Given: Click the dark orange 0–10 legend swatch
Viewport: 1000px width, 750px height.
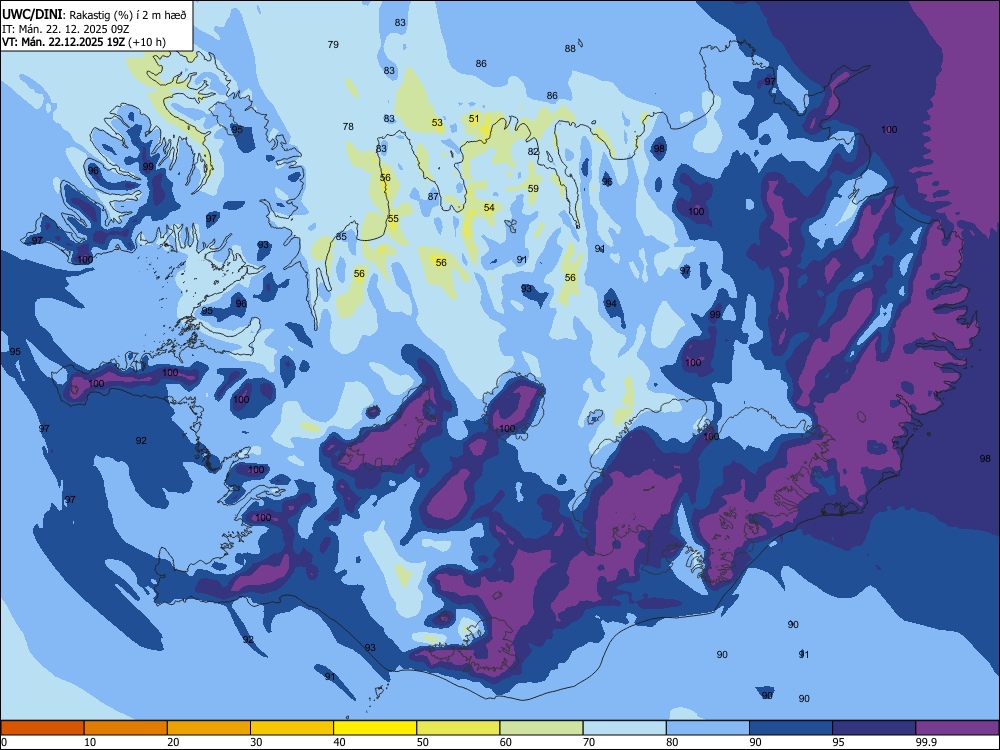Looking at the screenshot, I should 42,728.
